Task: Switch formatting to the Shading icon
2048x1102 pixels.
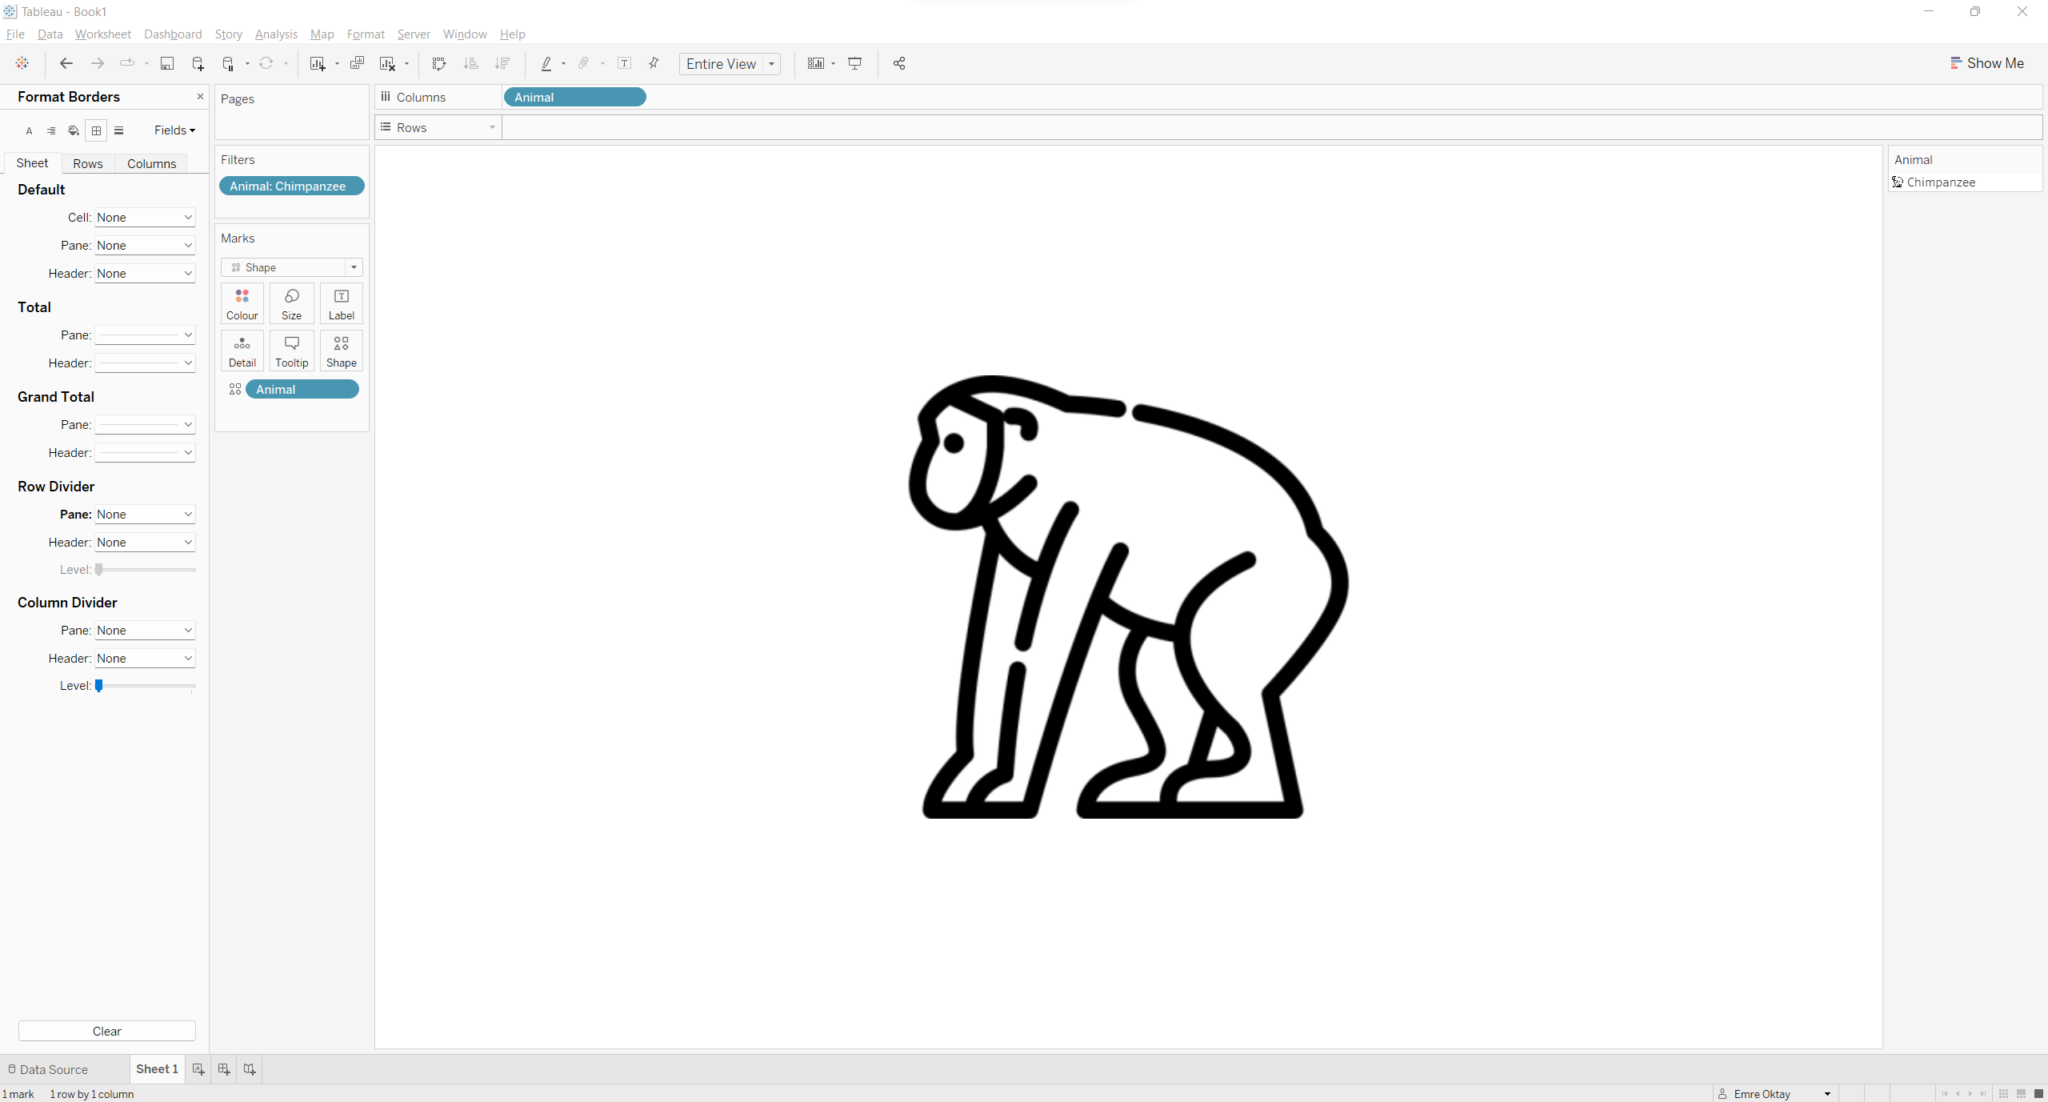Action: [x=72, y=130]
